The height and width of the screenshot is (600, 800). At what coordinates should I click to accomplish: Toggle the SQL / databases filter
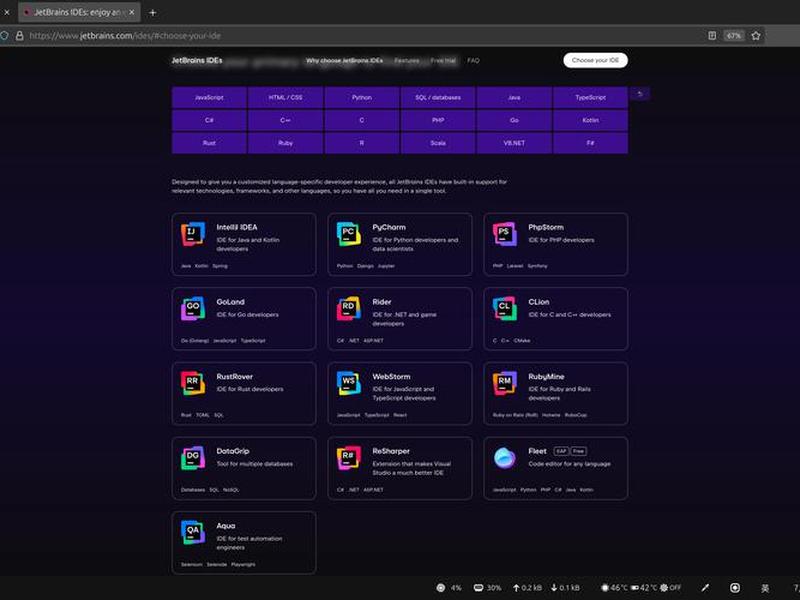[x=438, y=97]
